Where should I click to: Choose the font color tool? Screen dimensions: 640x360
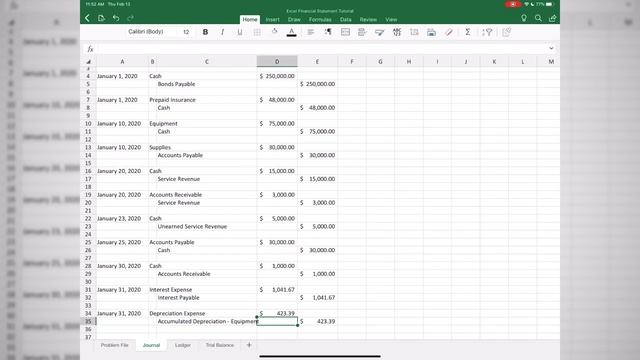[x=291, y=32]
